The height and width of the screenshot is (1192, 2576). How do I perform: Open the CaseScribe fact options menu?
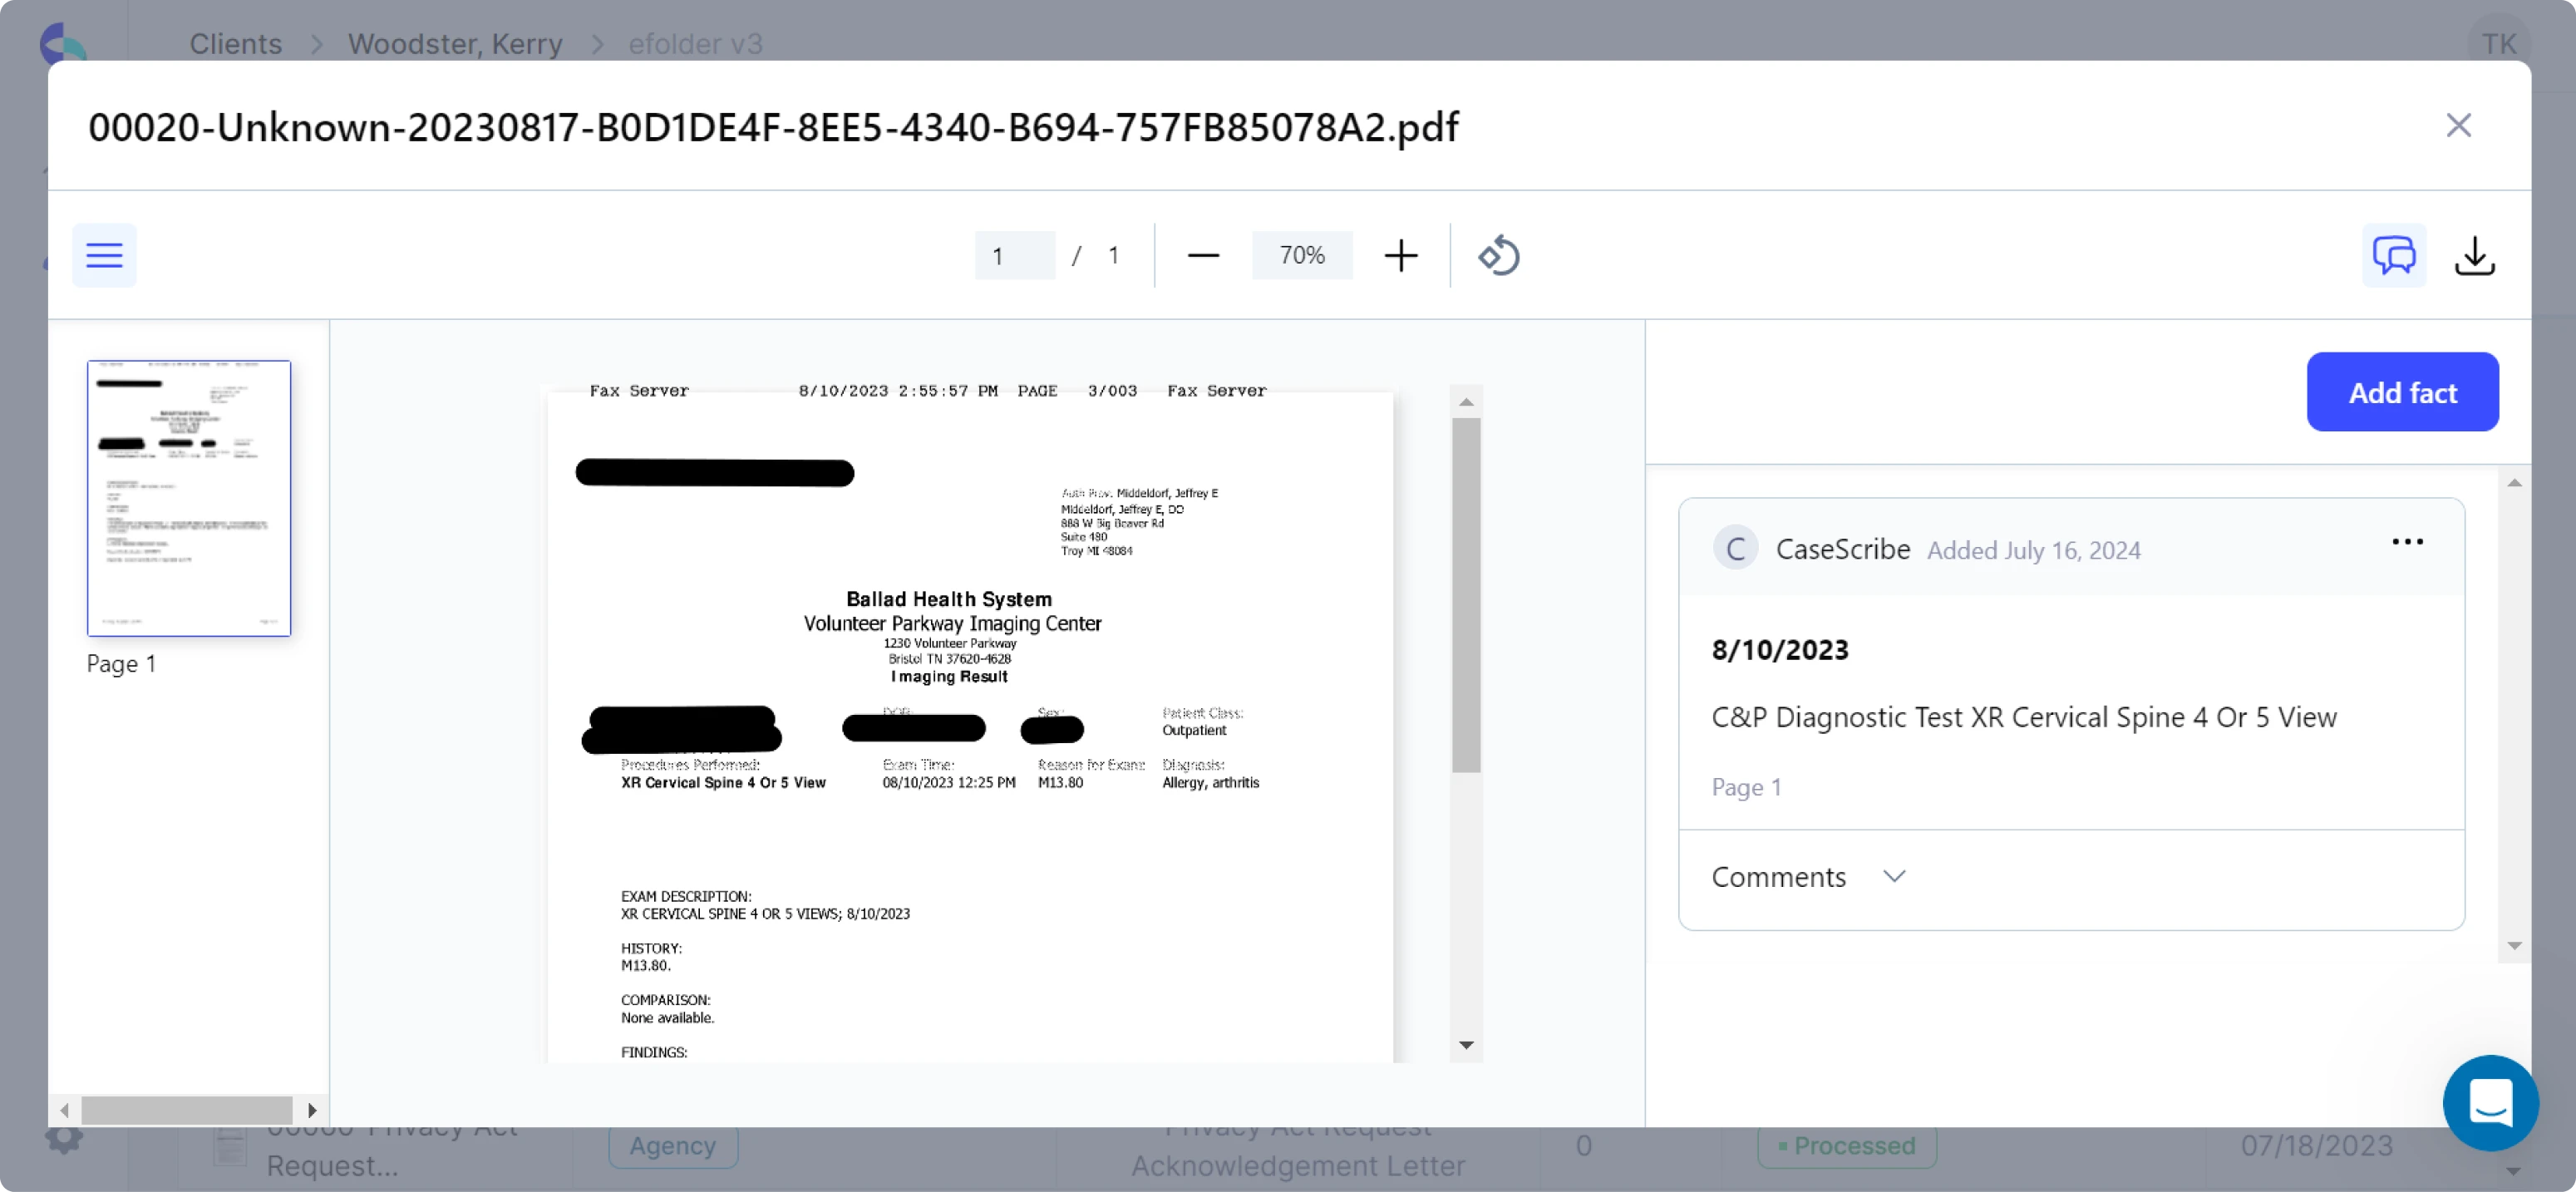point(2408,541)
